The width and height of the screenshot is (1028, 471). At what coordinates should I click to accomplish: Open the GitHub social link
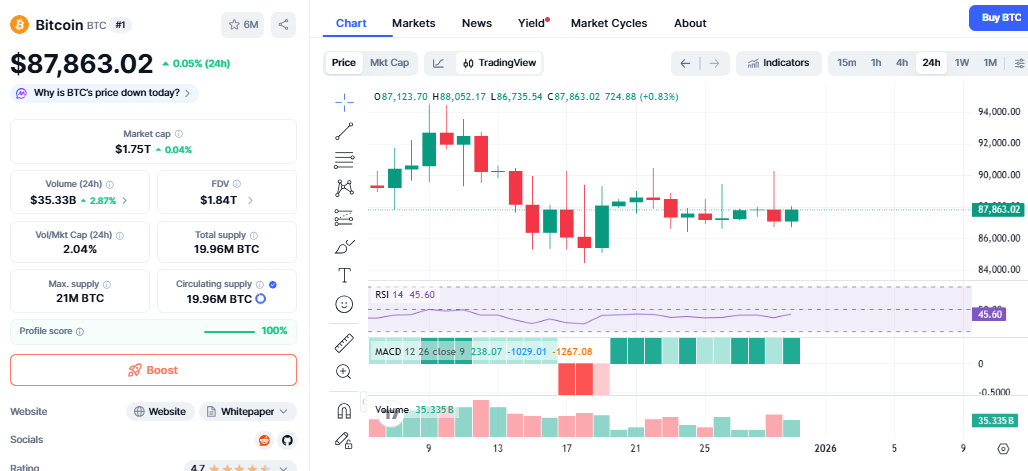[x=287, y=440]
